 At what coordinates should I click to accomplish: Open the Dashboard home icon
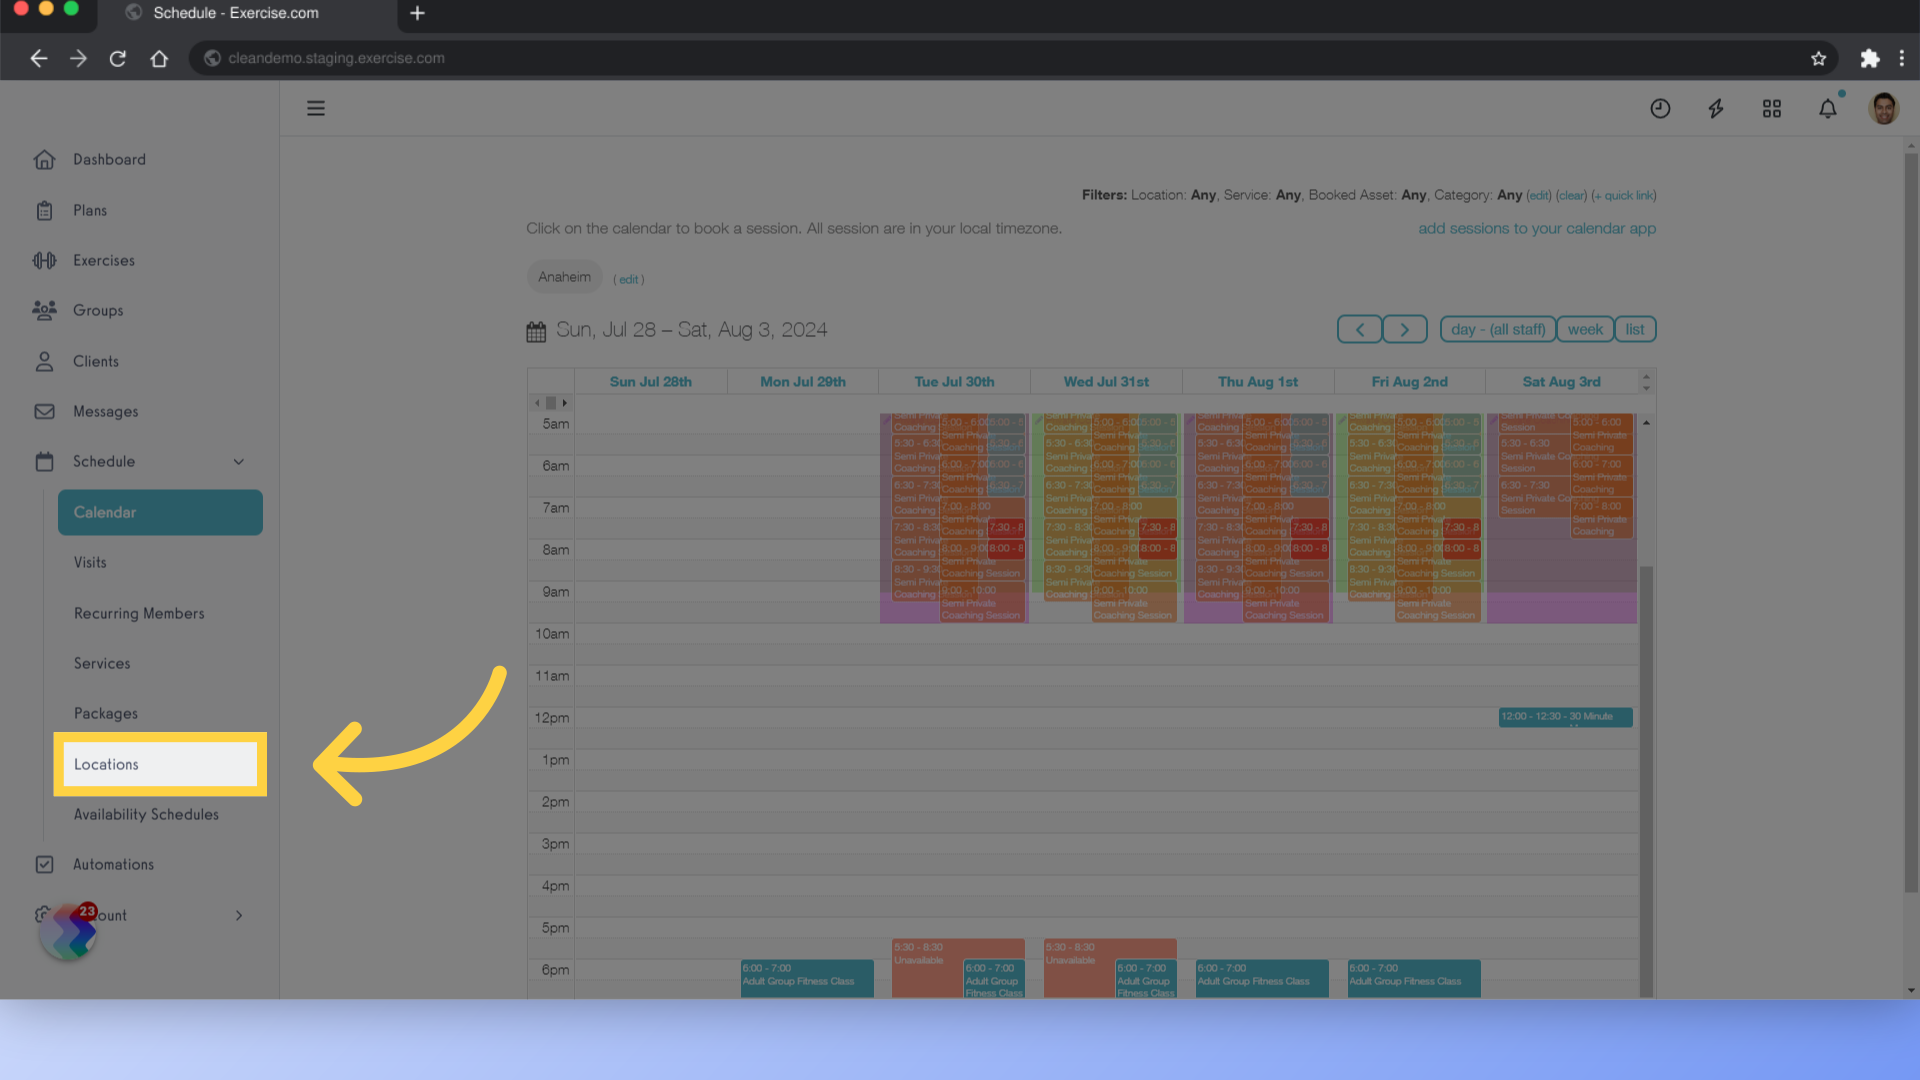tap(44, 160)
